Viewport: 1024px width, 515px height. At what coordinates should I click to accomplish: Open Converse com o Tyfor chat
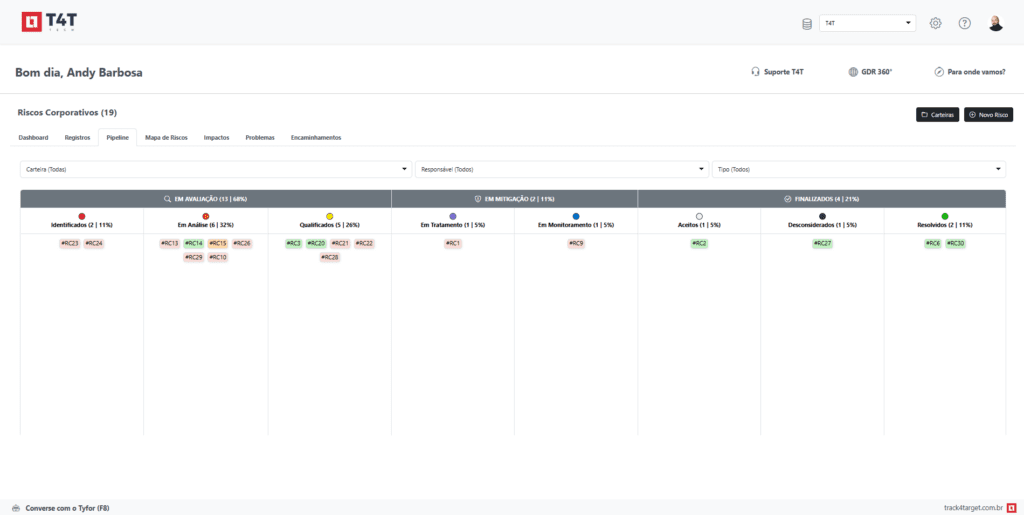coord(60,508)
